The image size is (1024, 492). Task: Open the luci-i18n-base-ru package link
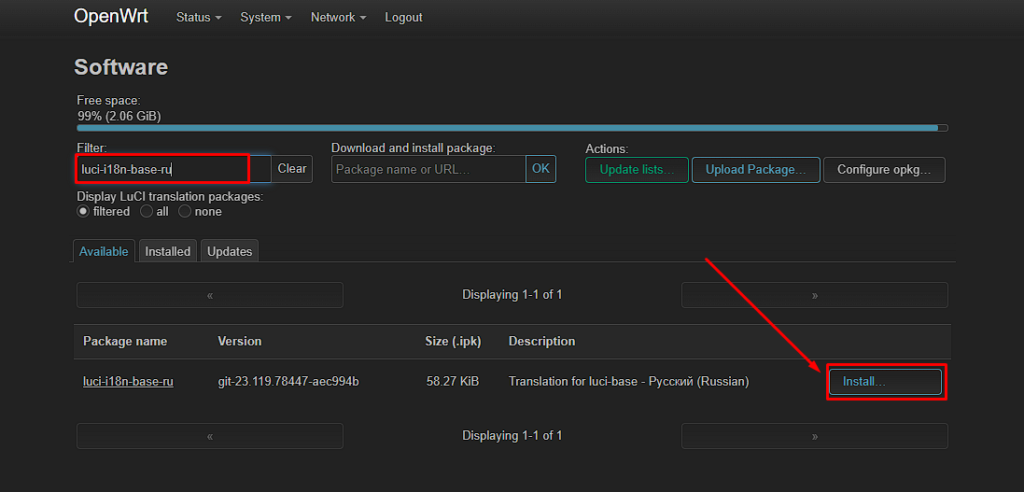point(128,382)
